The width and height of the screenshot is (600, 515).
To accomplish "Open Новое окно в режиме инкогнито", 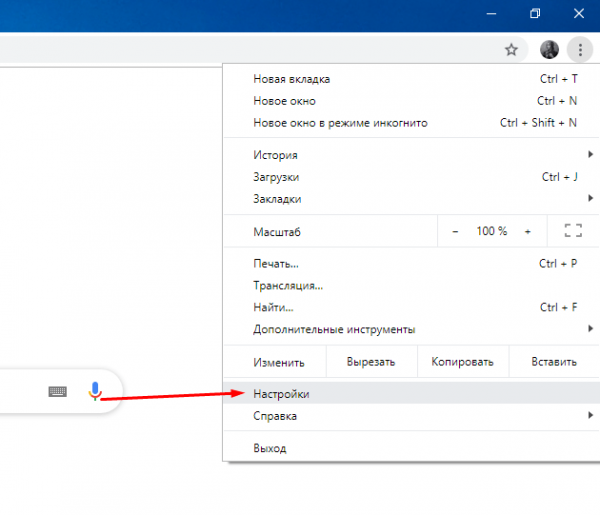I will click(x=411, y=123).
